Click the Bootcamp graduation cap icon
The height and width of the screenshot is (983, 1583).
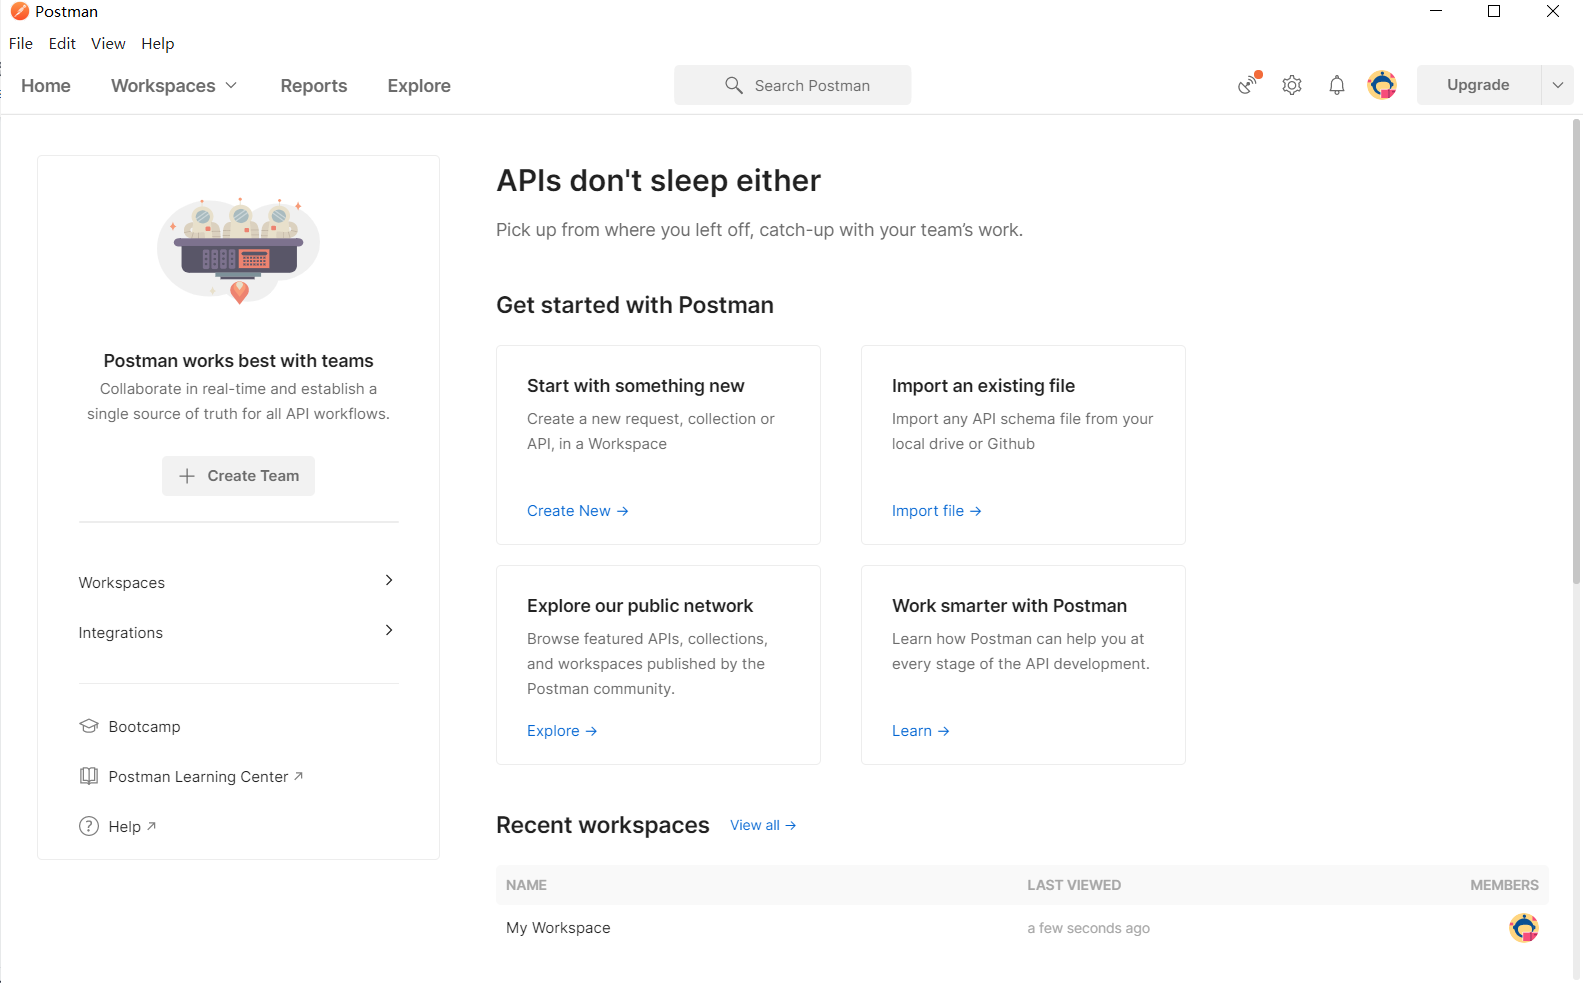89,726
